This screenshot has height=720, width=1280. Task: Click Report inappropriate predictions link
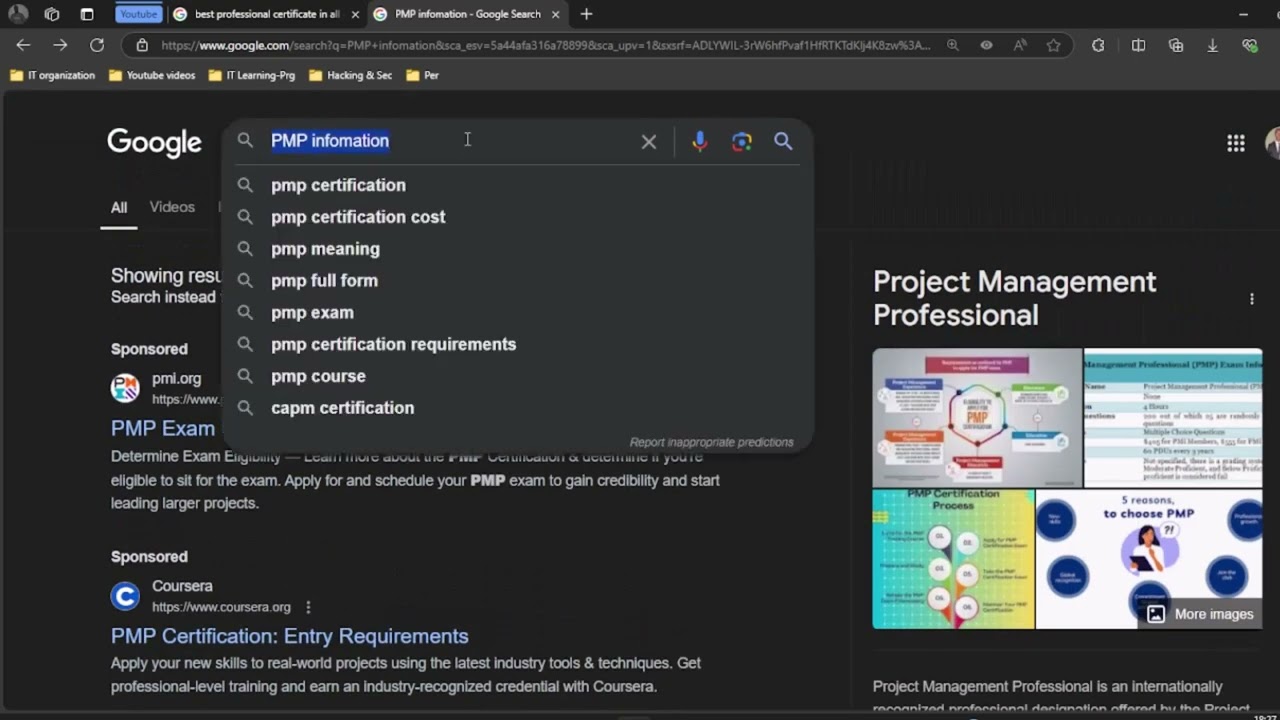click(711, 442)
